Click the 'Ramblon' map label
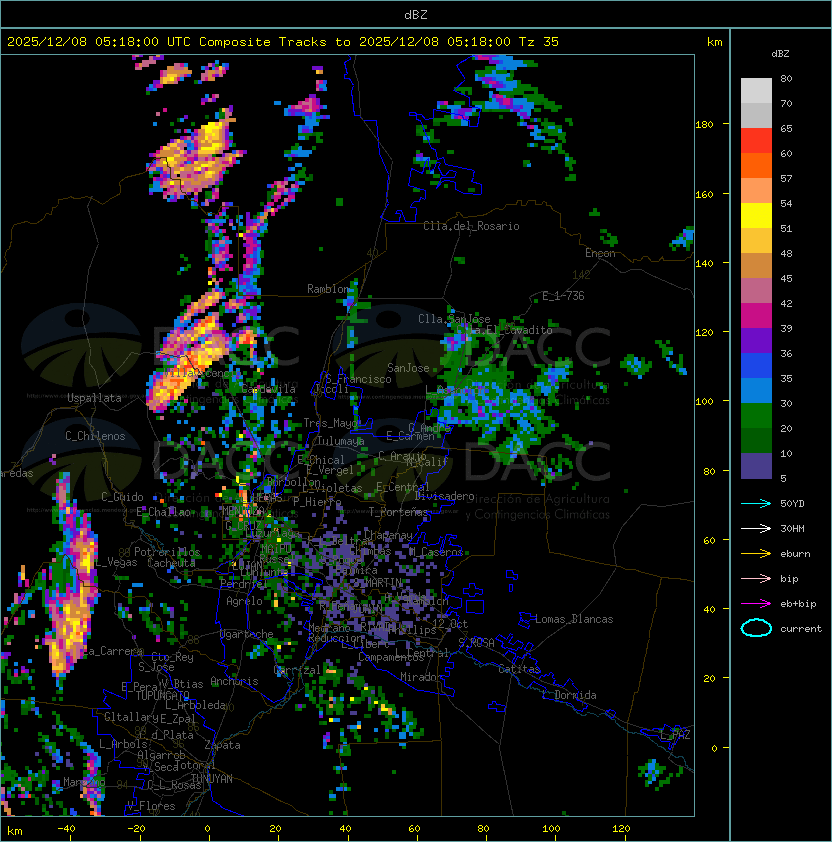The image size is (832, 842). 328,289
